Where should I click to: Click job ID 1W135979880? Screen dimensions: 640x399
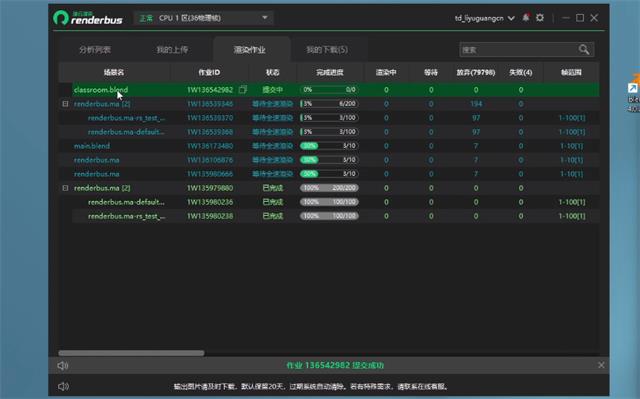(x=210, y=188)
